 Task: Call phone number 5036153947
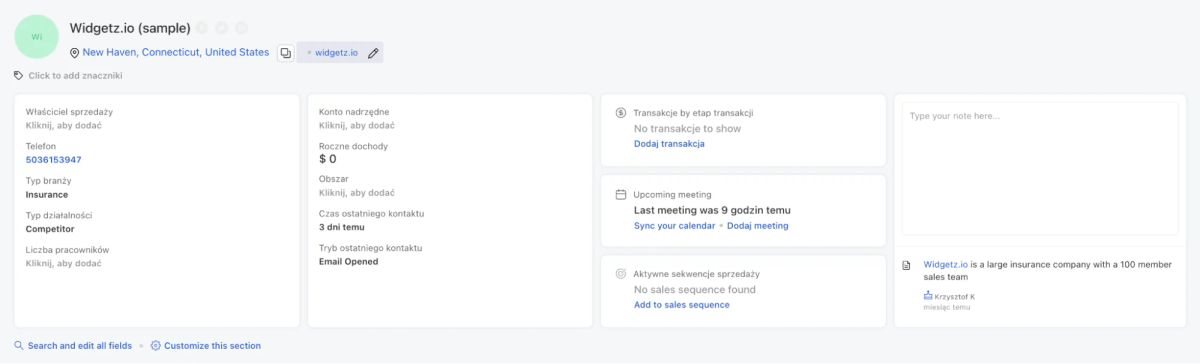tap(54, 159)
